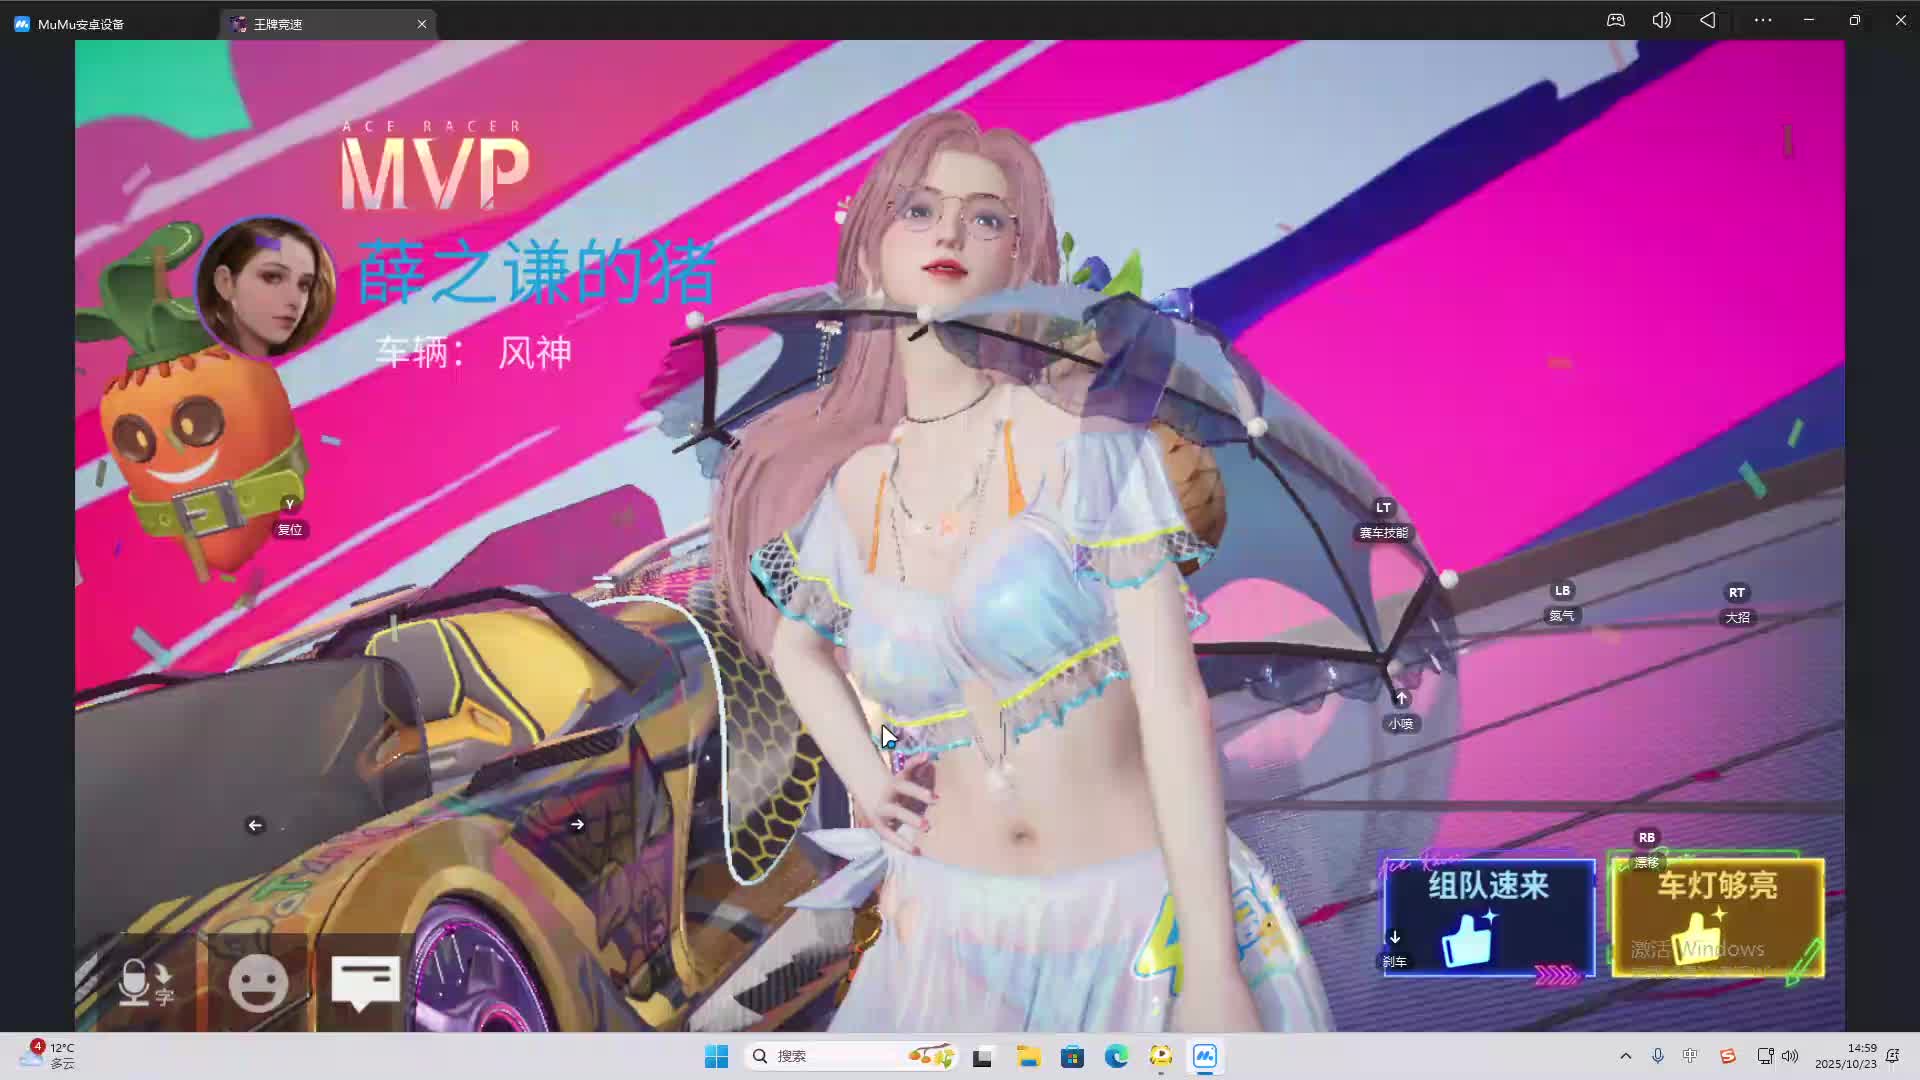Switch to the MuMu安卓设备 home tab

80,24
